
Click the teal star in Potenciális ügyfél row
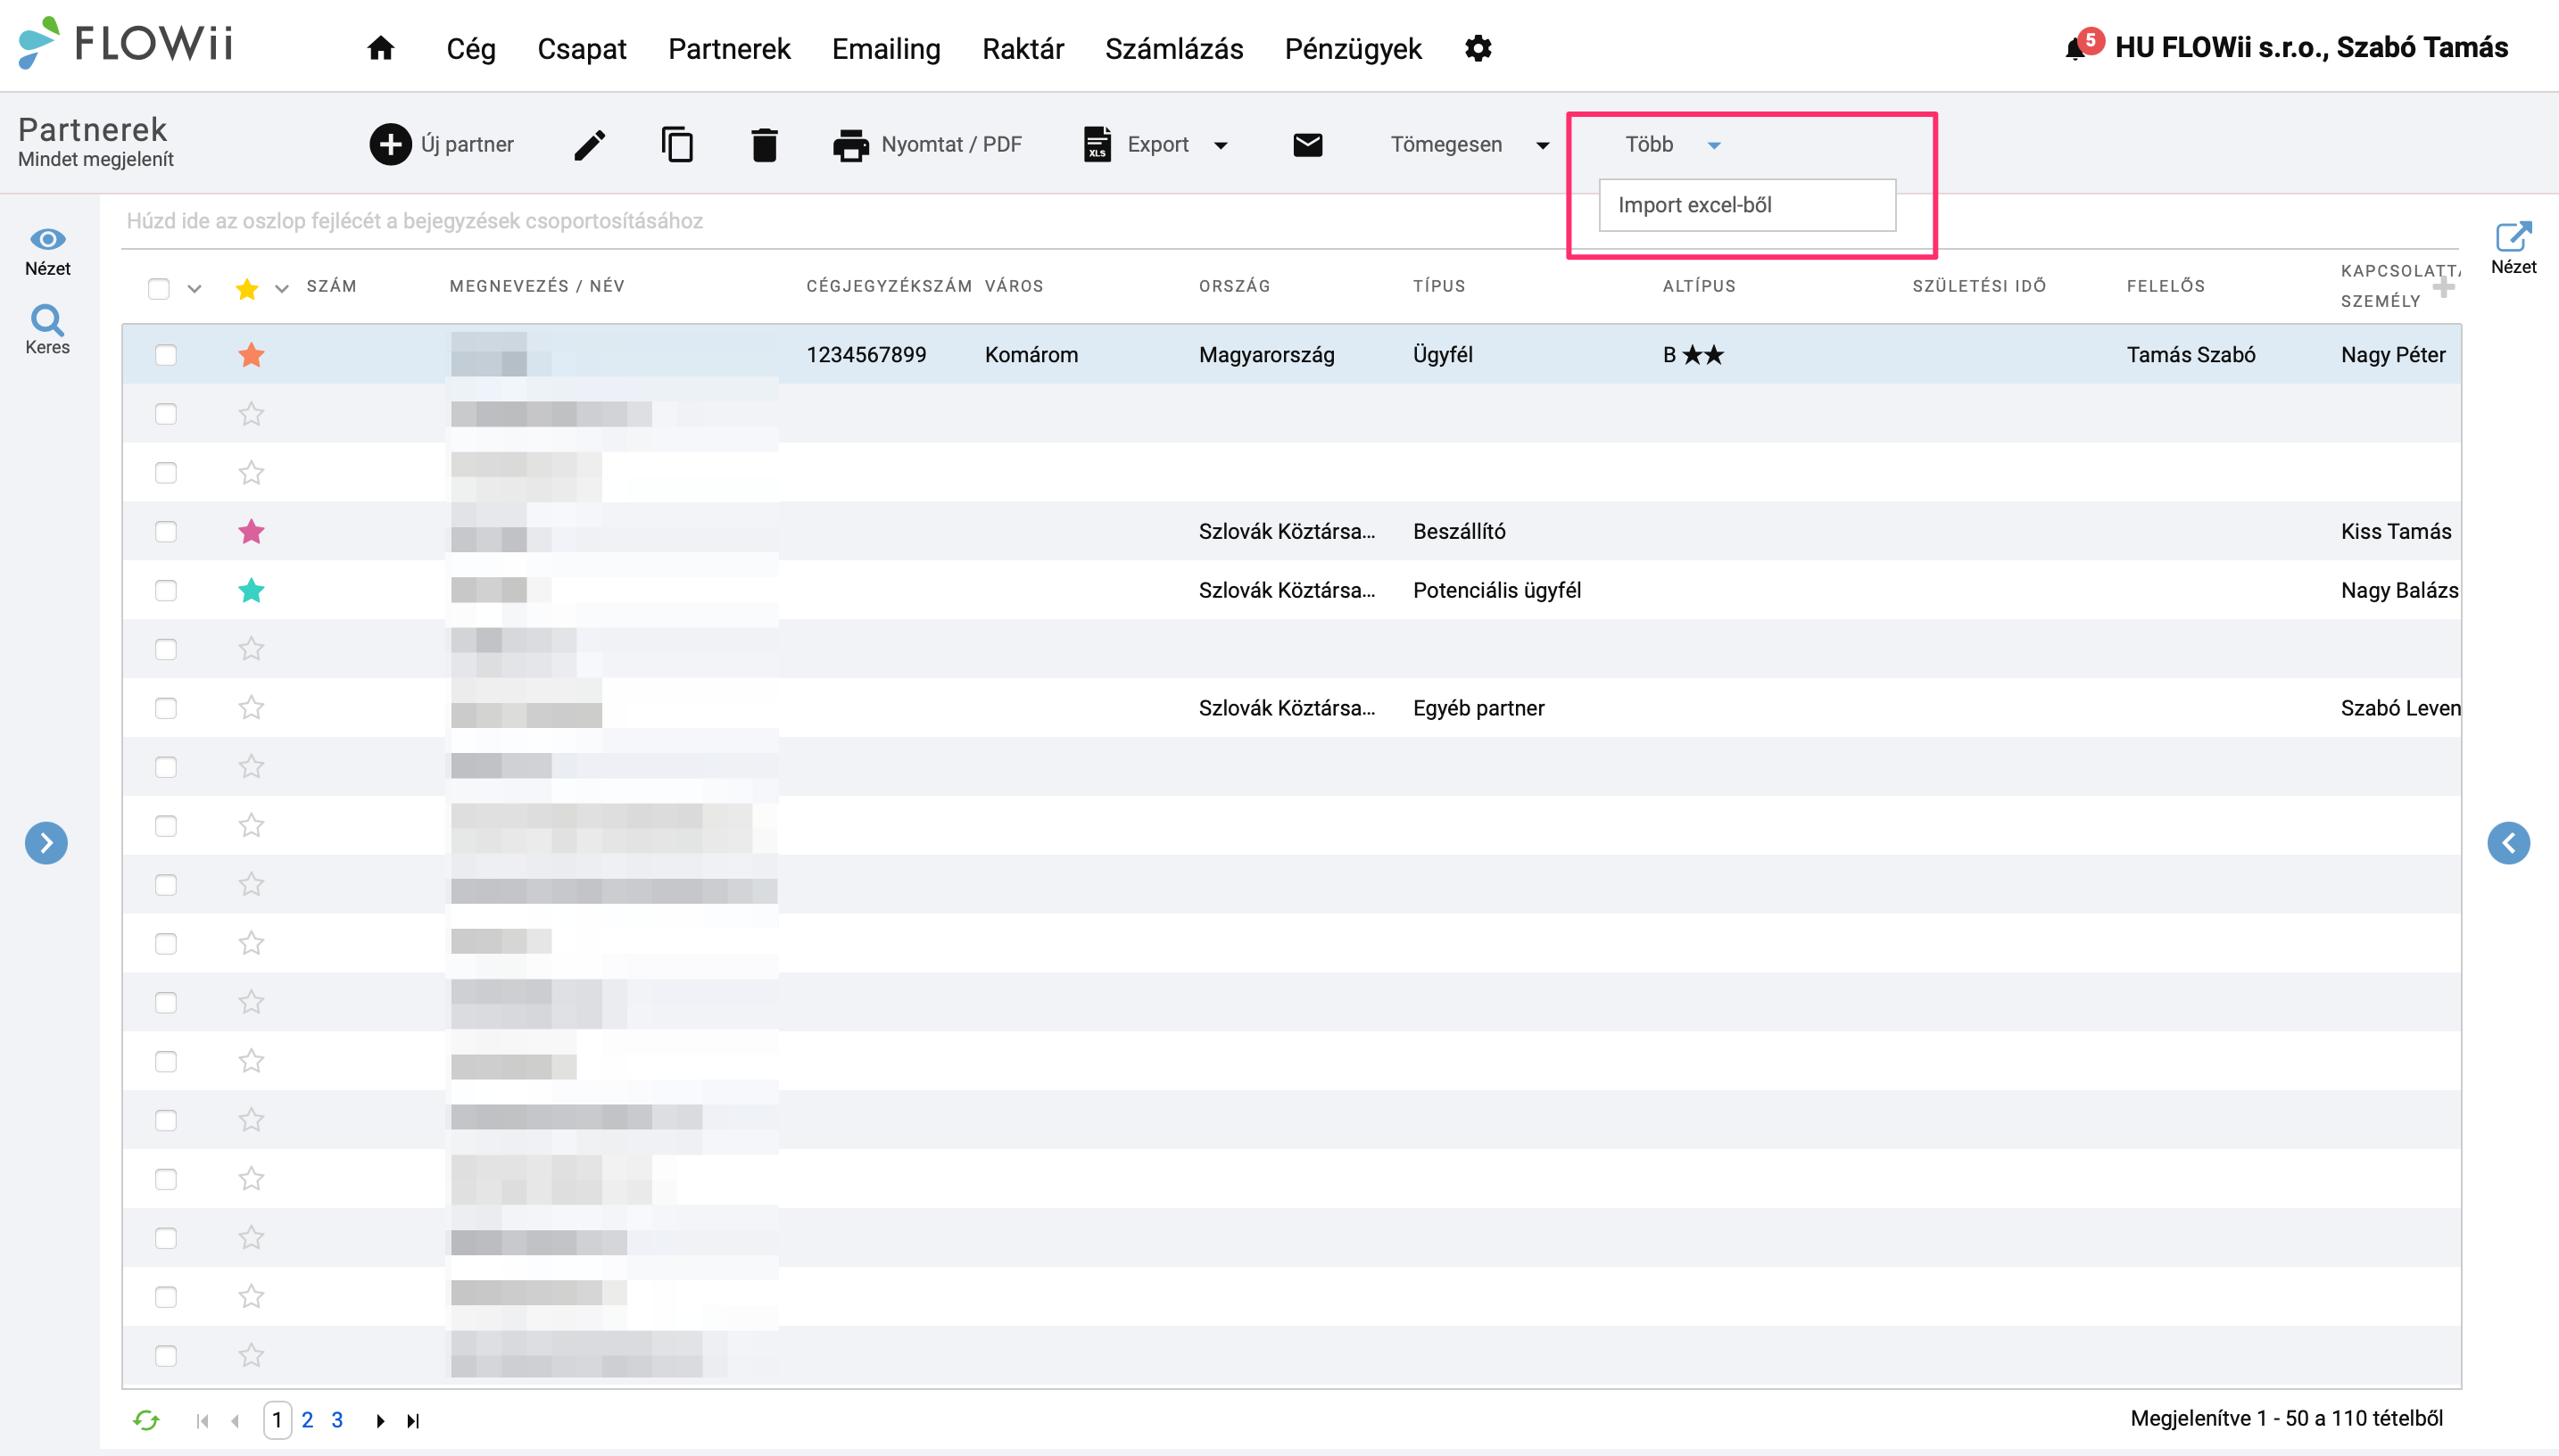[251, 590]
